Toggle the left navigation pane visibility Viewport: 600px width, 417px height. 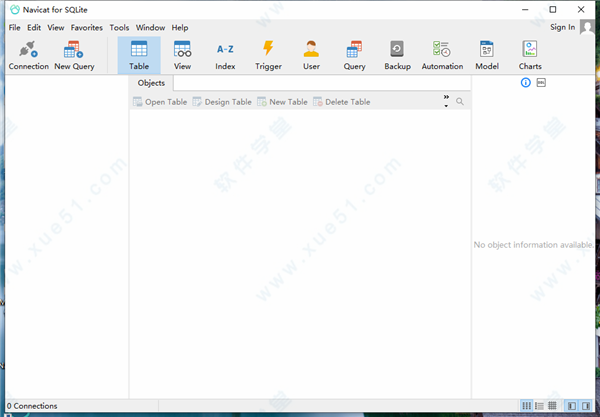[572, 406]
